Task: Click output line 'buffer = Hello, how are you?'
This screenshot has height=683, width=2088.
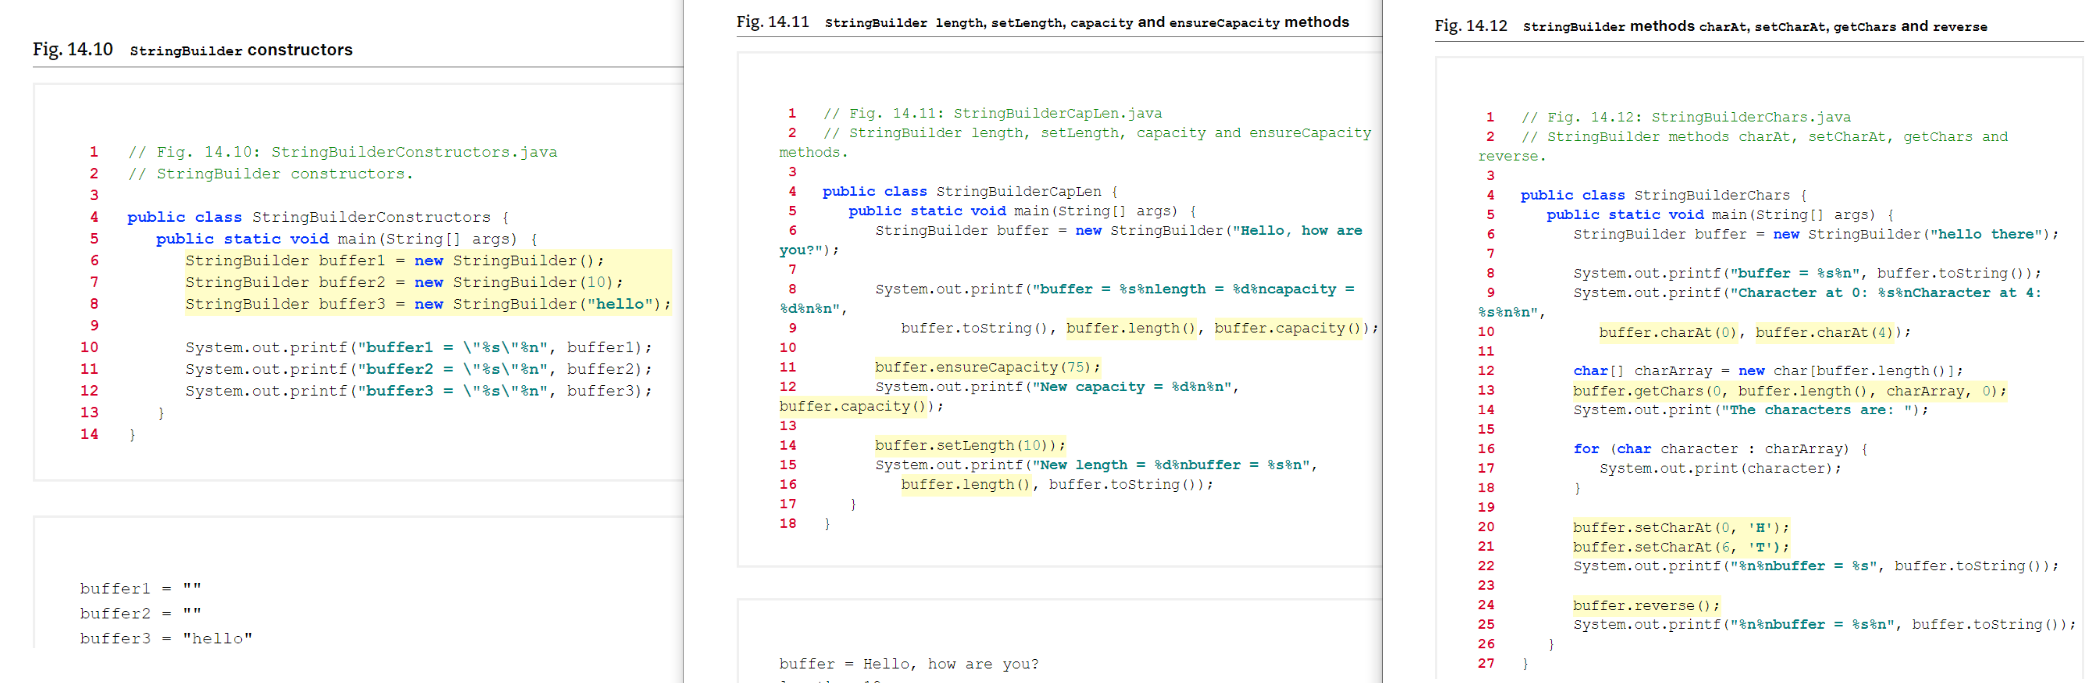Action: point(909,664)
